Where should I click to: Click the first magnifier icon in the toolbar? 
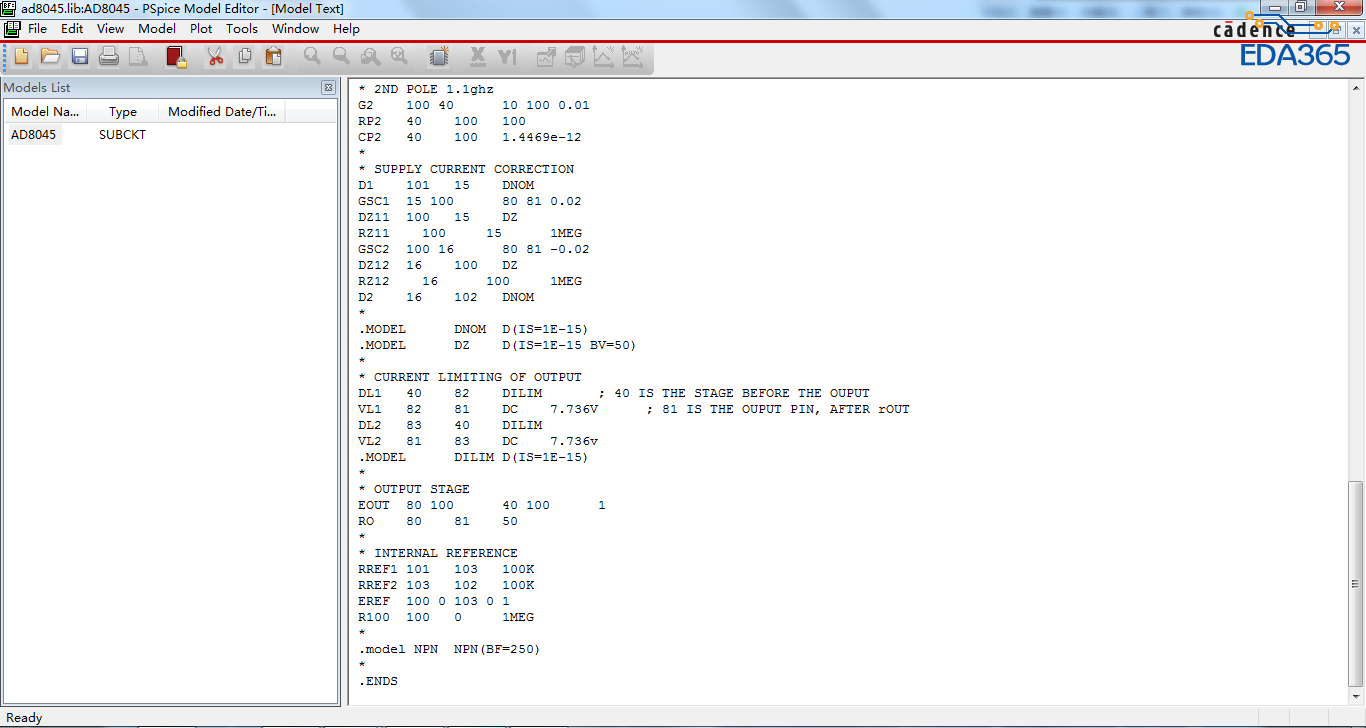coord(313,57)
